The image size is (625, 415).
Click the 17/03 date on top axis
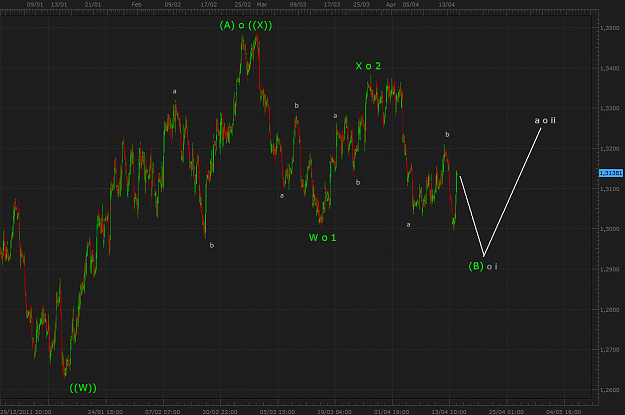(x=332, y=4)
